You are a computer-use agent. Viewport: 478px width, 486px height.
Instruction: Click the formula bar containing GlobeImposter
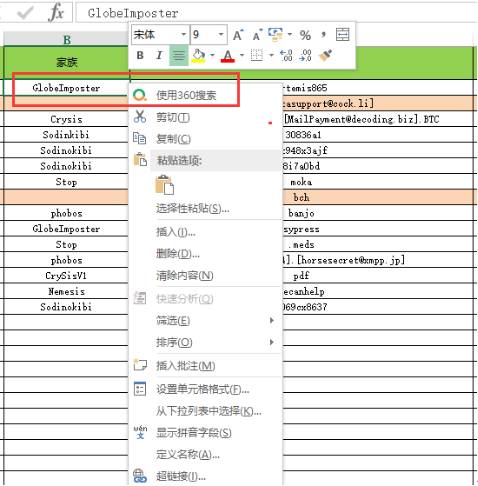(x=277, y=13)
